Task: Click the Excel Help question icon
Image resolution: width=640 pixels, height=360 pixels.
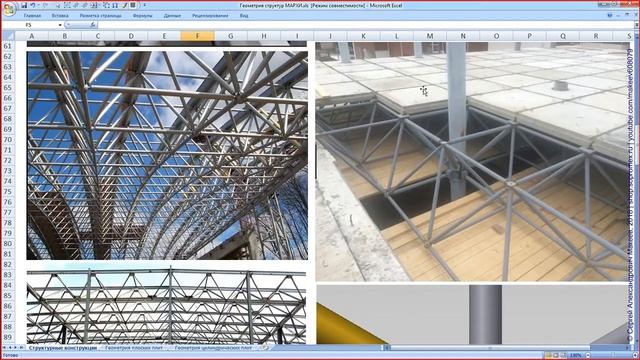Action: 609,16
